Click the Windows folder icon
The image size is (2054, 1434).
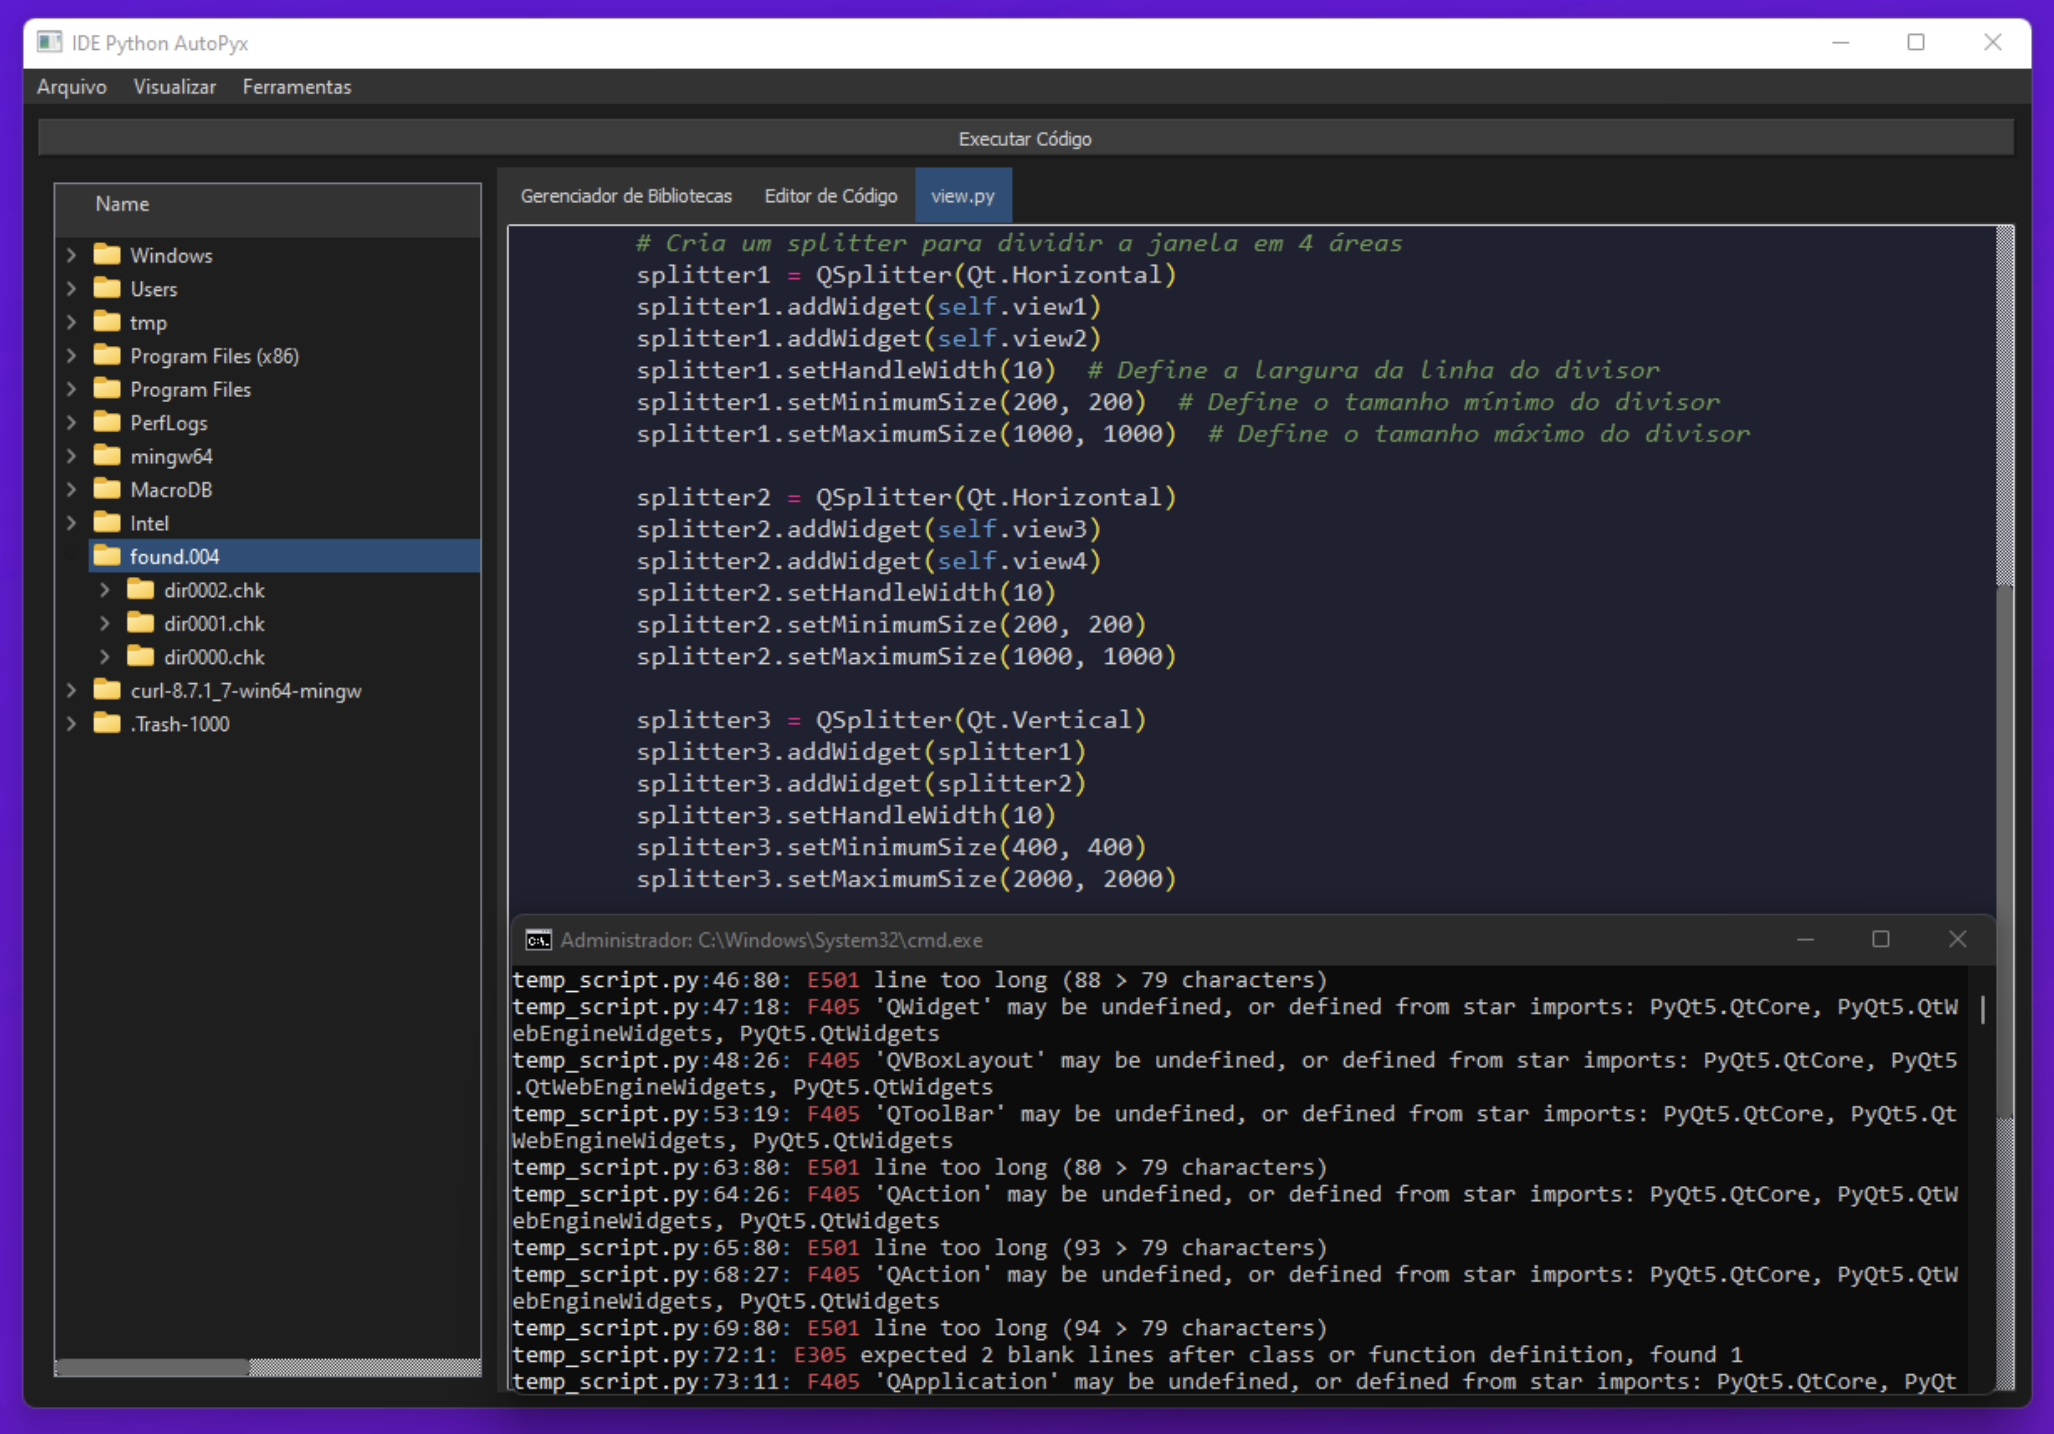pyautogui.click(x=107, y=255)
